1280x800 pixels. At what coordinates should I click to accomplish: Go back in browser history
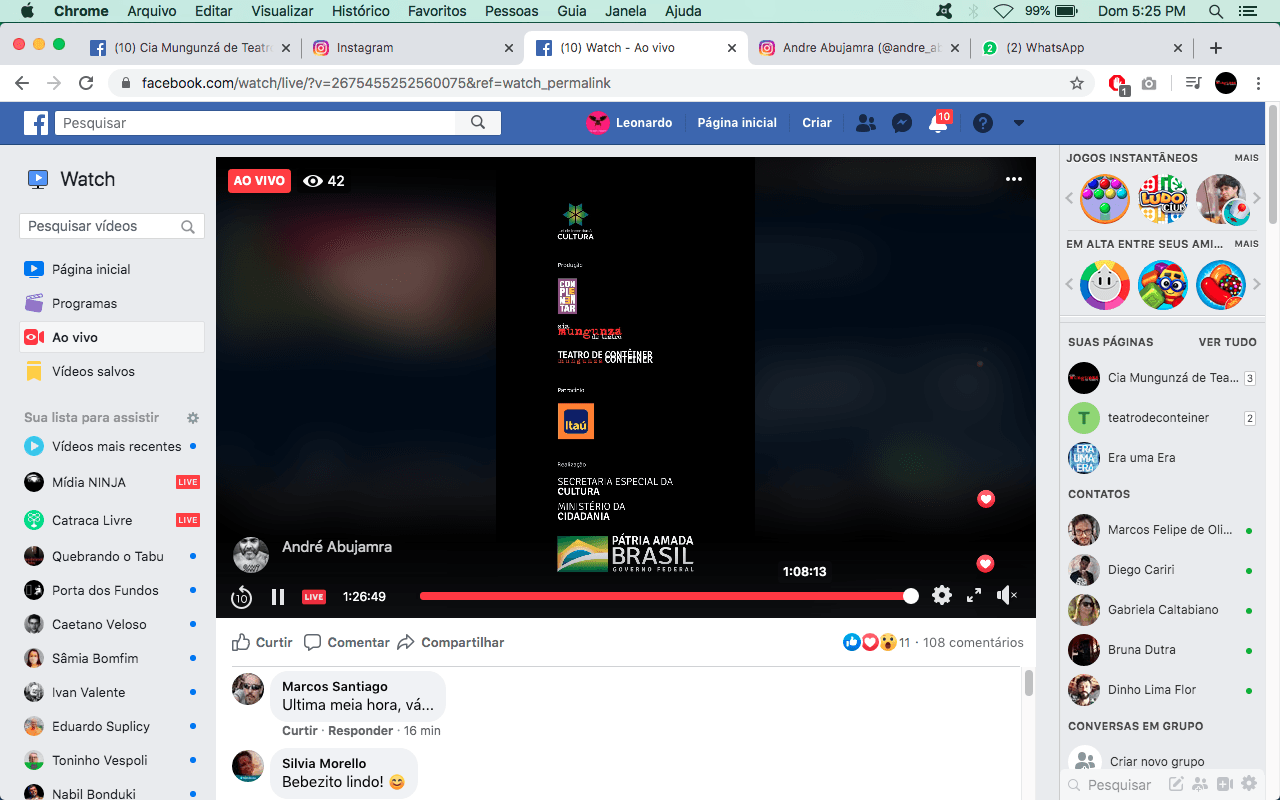22,84
